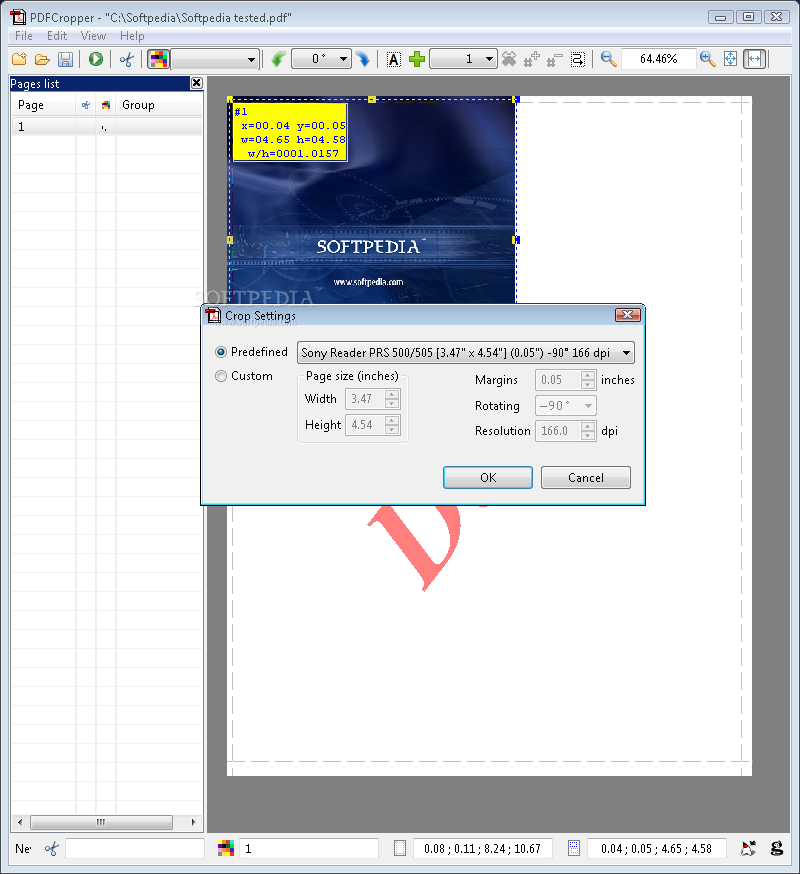Close the Pages list panel
This screenshot has height=874, width=800.
click(196, 83)
